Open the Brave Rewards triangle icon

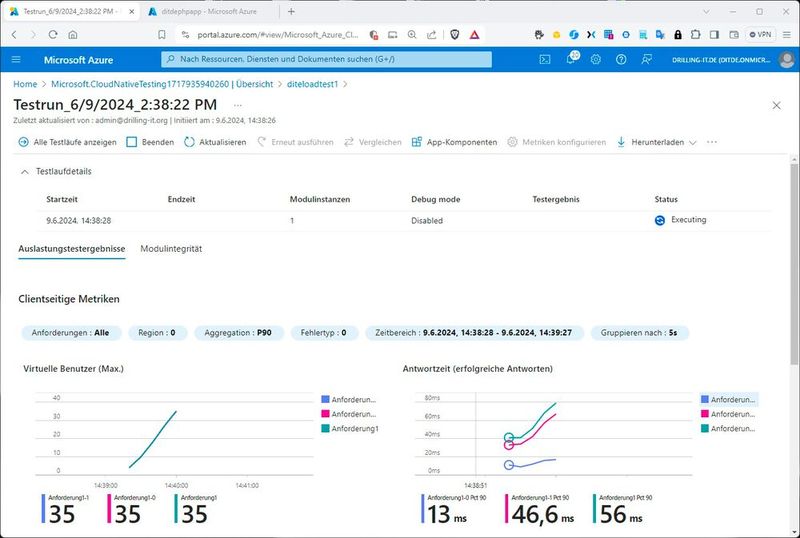click(474, 35)
